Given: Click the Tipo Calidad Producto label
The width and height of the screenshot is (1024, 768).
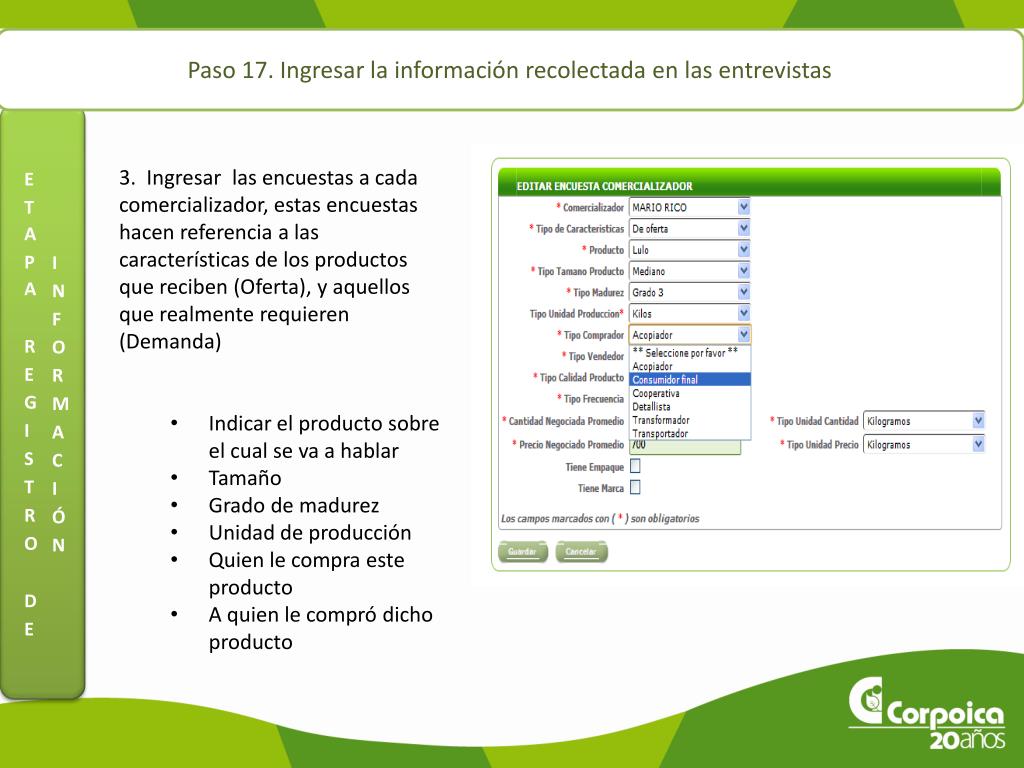Looking at the screenshot, I should (x=579, y=377).
